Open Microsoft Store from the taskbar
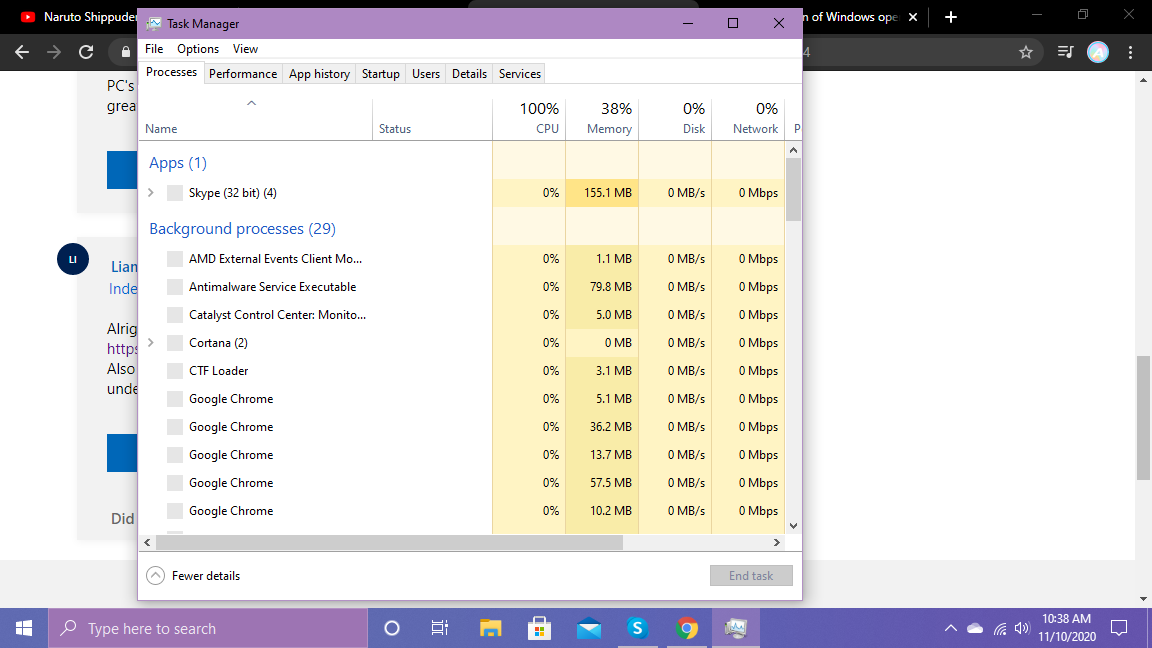The height and width of the screenshot is (648, 1152). click(539, 628)
